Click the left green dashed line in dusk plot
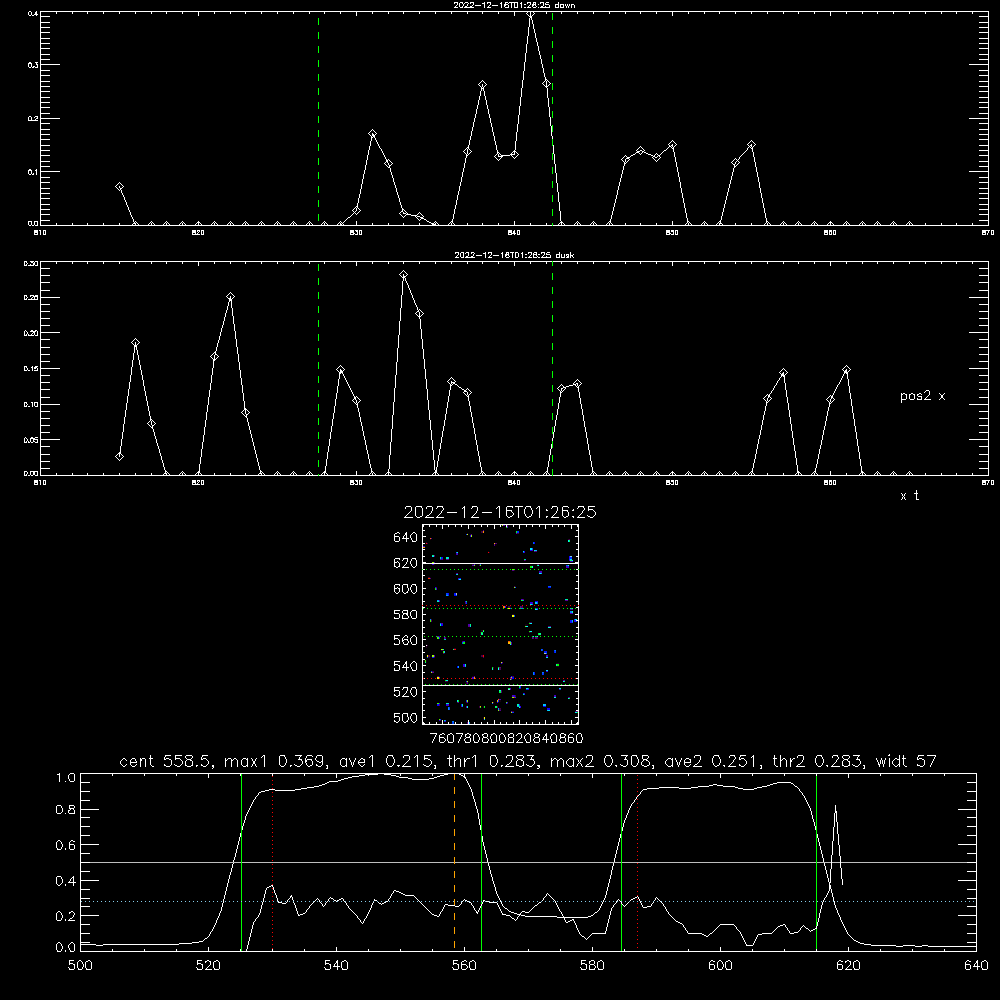The width and height of the screenshot is (1000, 1000). [318, 369]
